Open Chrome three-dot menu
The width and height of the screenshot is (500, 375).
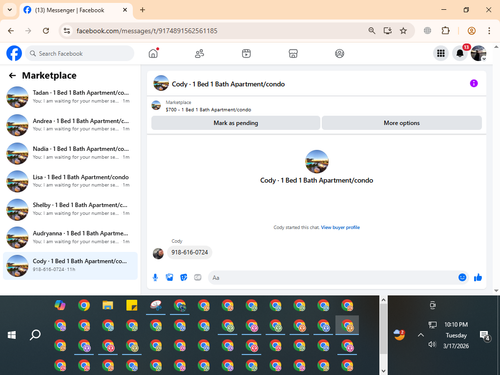(x=489, y=31)
